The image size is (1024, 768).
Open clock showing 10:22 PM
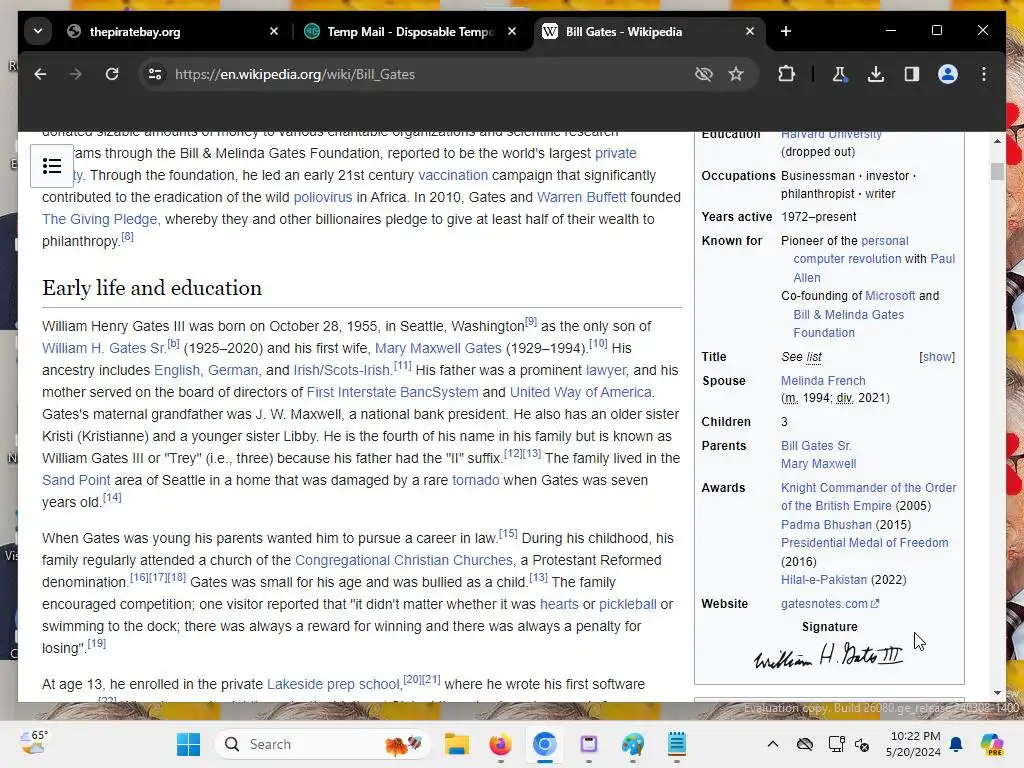pos(914,744)
